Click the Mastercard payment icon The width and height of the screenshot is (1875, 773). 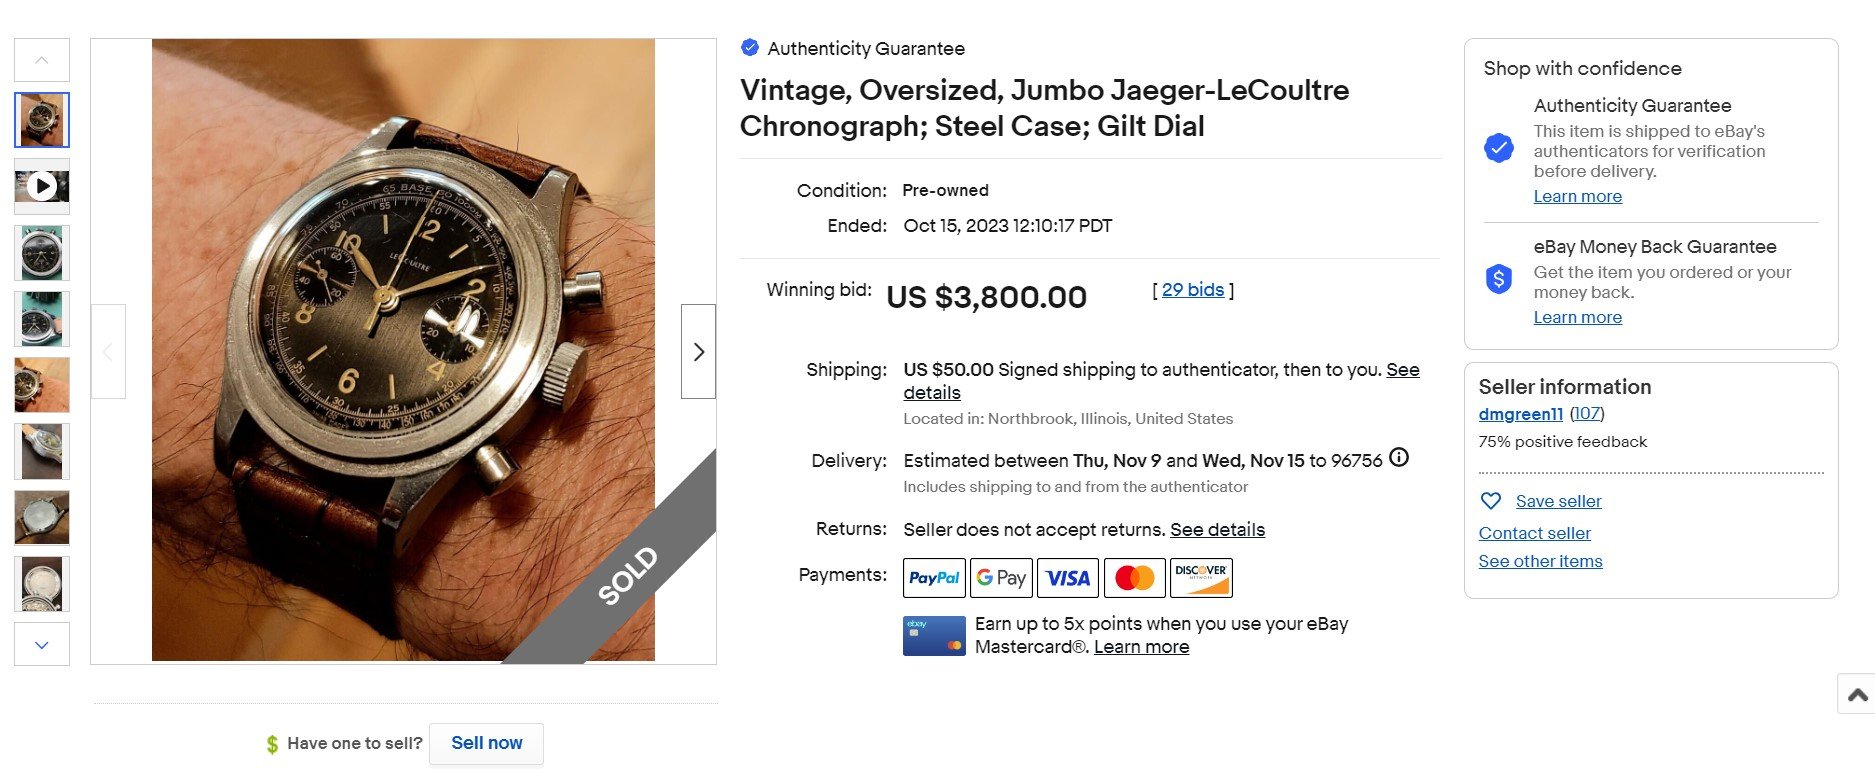[1134, 578]
